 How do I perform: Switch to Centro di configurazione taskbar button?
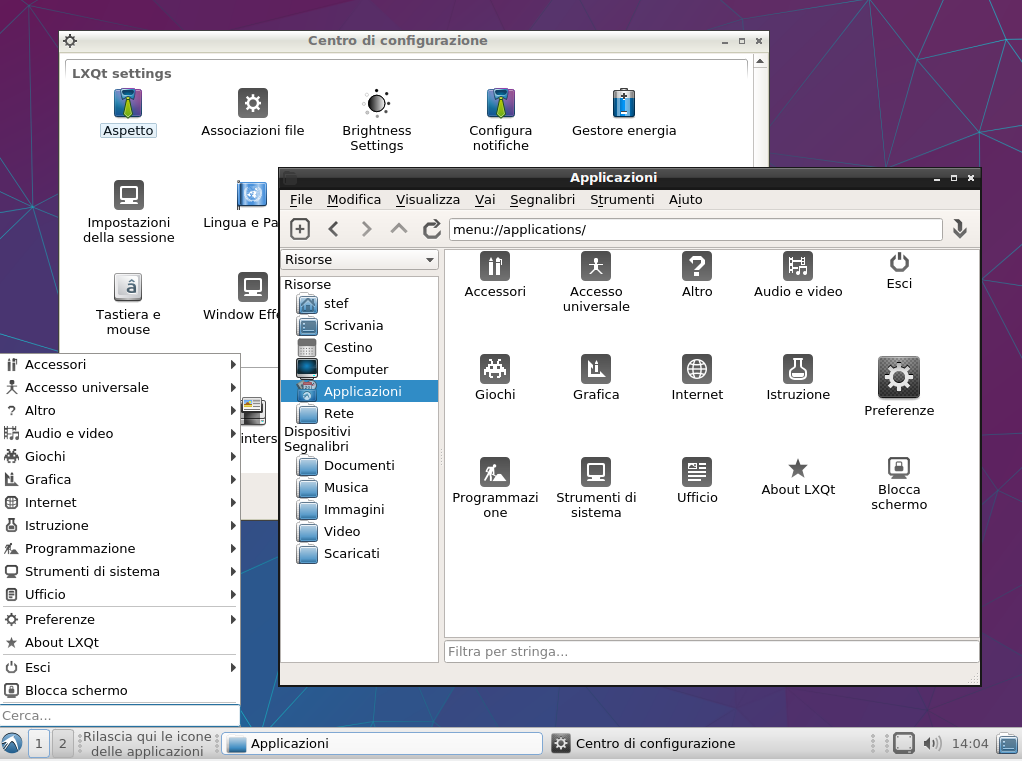click(x=655, y=743)
